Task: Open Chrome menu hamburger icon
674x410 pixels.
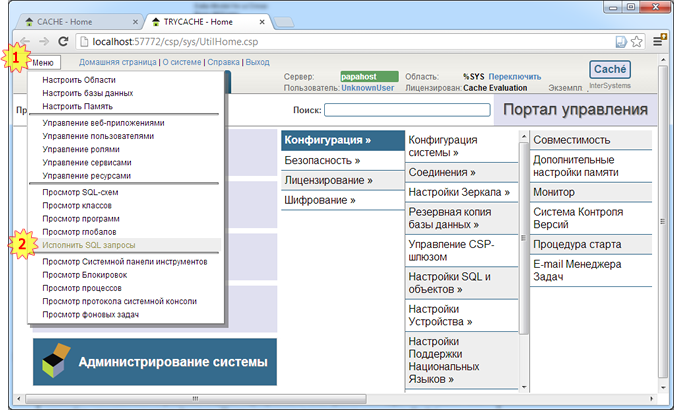Action: (x=659, y=41)
